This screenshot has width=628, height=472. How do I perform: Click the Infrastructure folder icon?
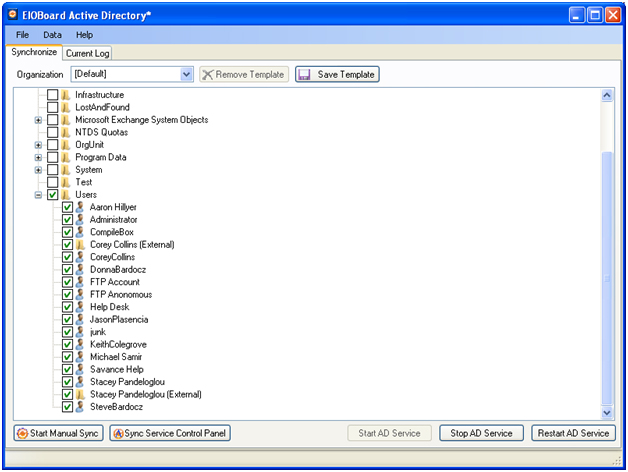coord(66,95)
